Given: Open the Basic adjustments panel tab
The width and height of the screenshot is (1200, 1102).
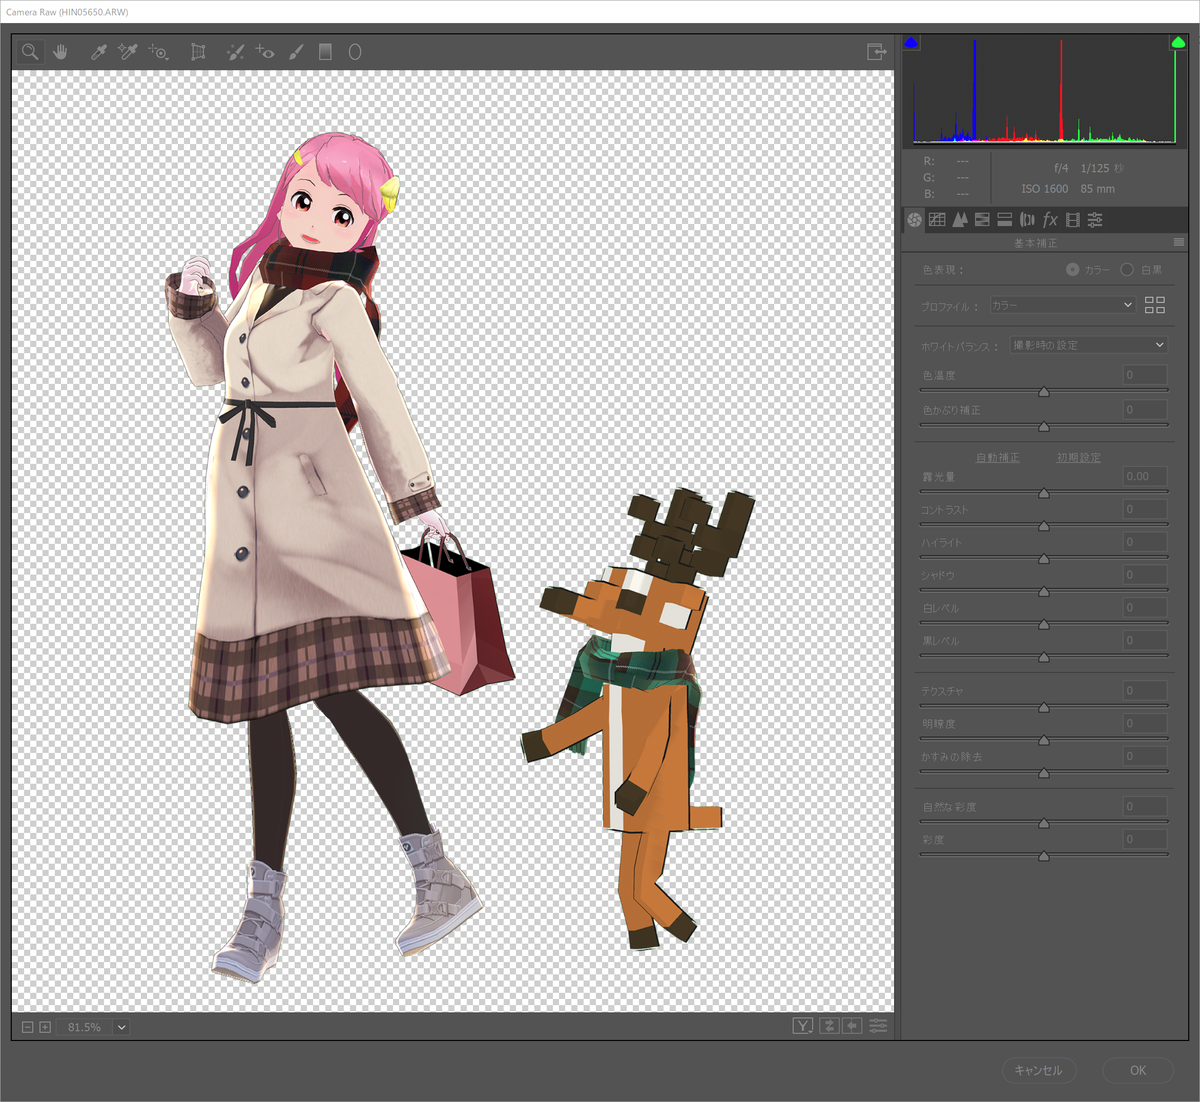Looking at the screenshot, I should (x=914, y=219).
